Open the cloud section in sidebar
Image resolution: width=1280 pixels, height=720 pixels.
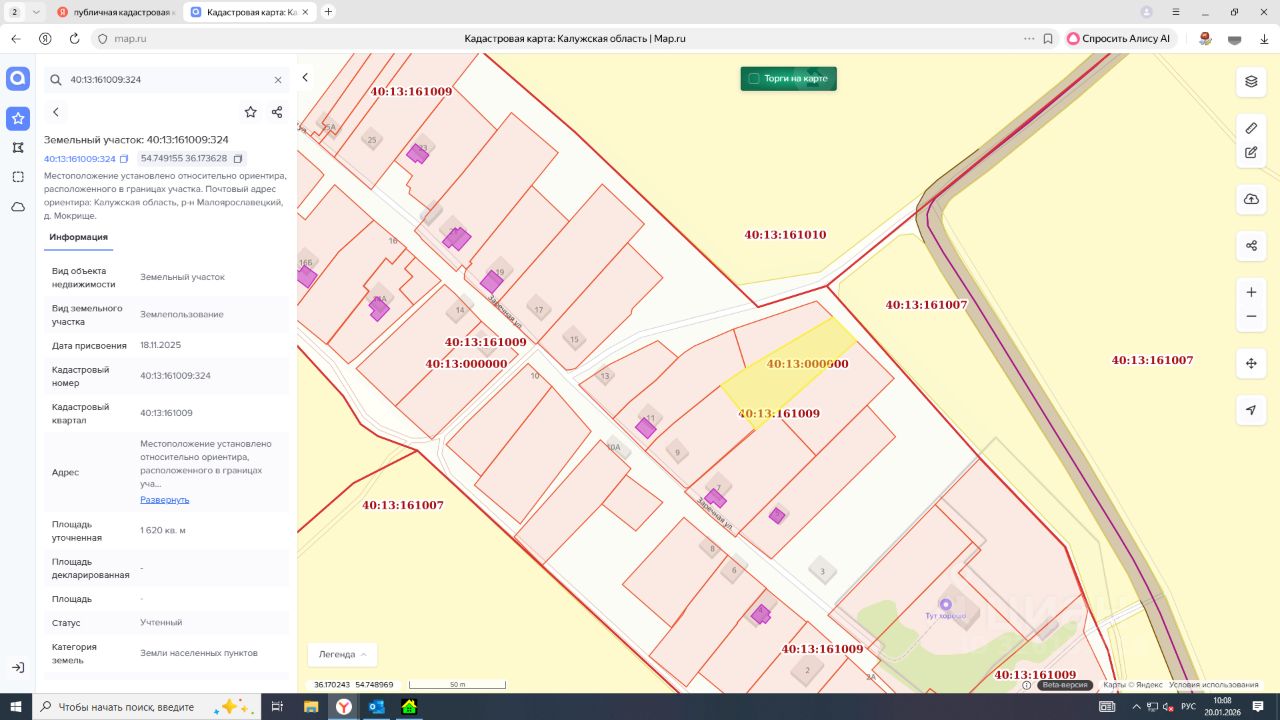(18, 207)
